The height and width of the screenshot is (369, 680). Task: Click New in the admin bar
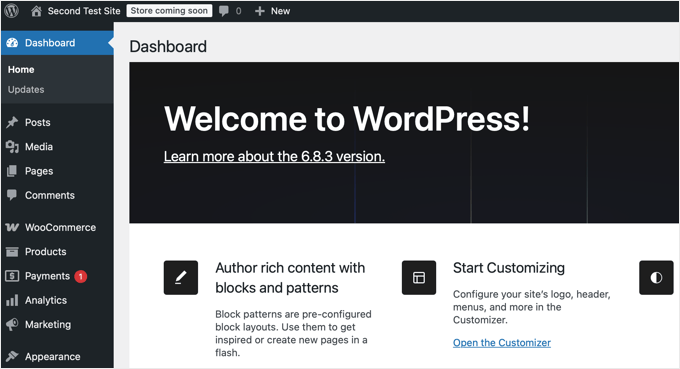[281, 11]
